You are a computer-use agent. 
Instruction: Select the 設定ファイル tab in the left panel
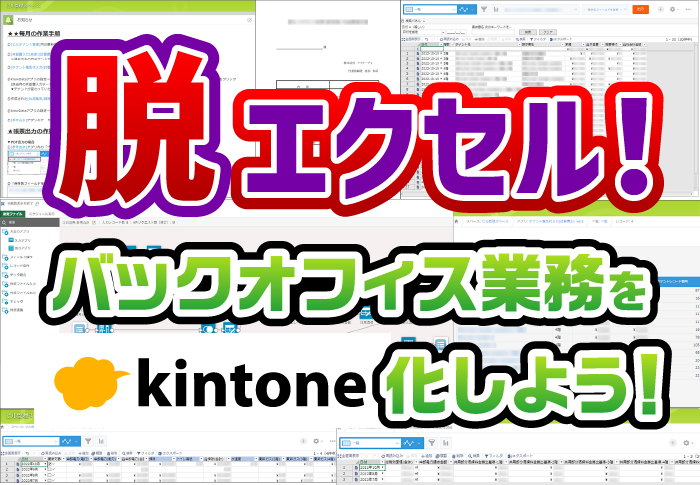pyautogui.click(x=12, y=214)
